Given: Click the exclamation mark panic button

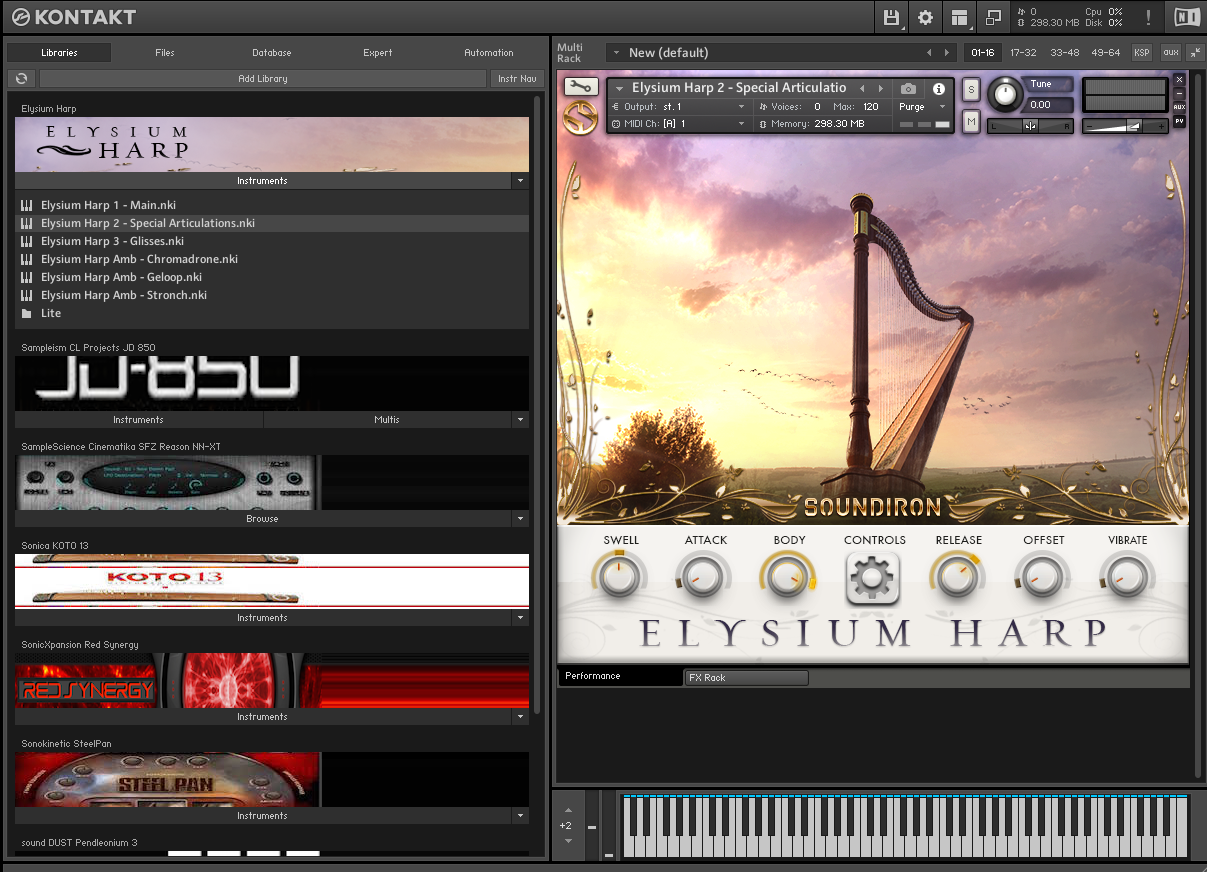Looking at the screenshot, I should 1148,17.
